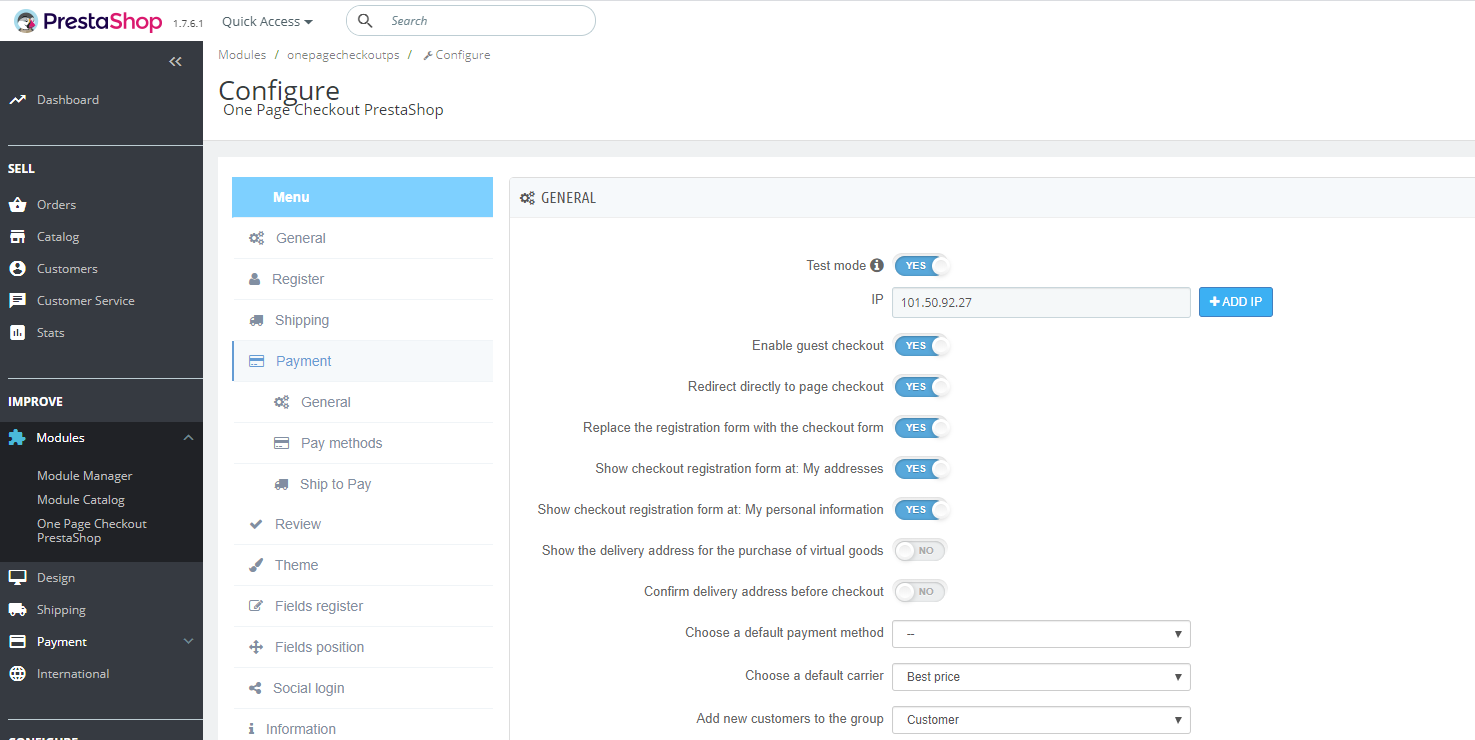Click the Social login share icon

(x=254, y=688)
